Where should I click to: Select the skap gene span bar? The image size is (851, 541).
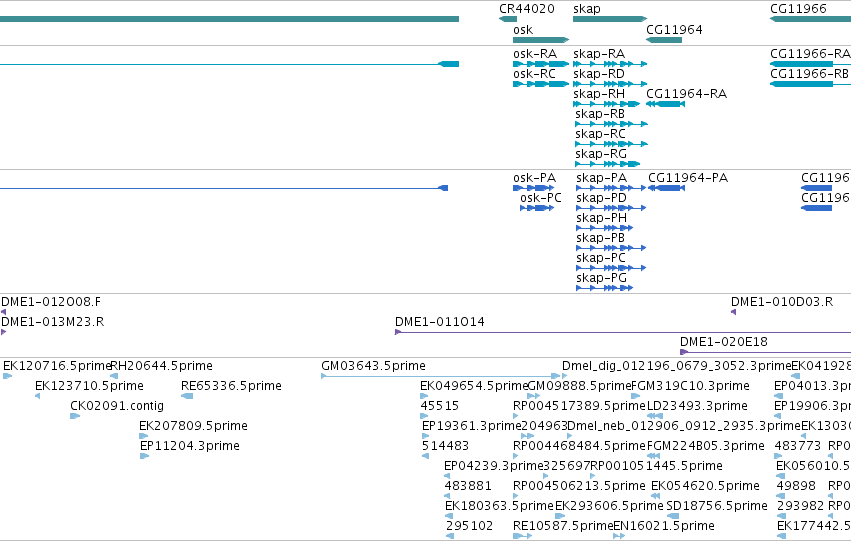tap(610, 19)
